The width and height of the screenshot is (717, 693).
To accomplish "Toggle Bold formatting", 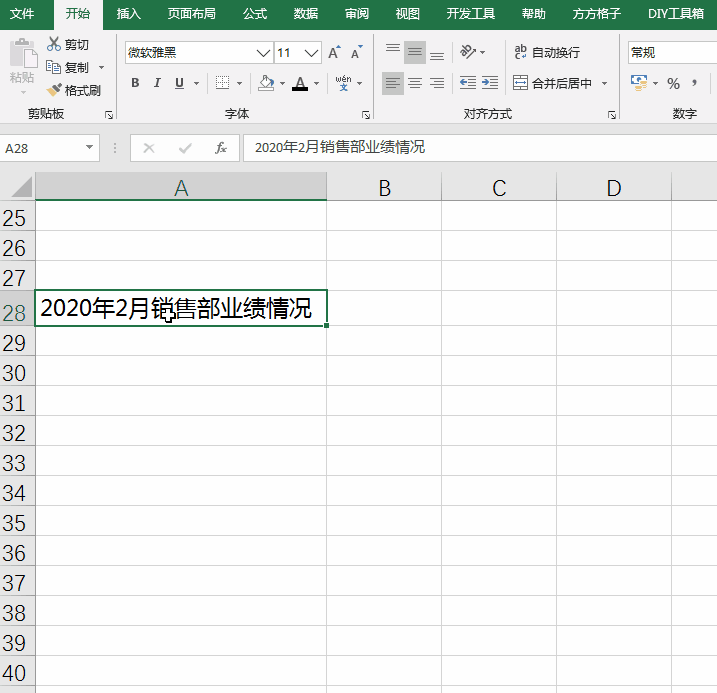I will click(135, 83).
